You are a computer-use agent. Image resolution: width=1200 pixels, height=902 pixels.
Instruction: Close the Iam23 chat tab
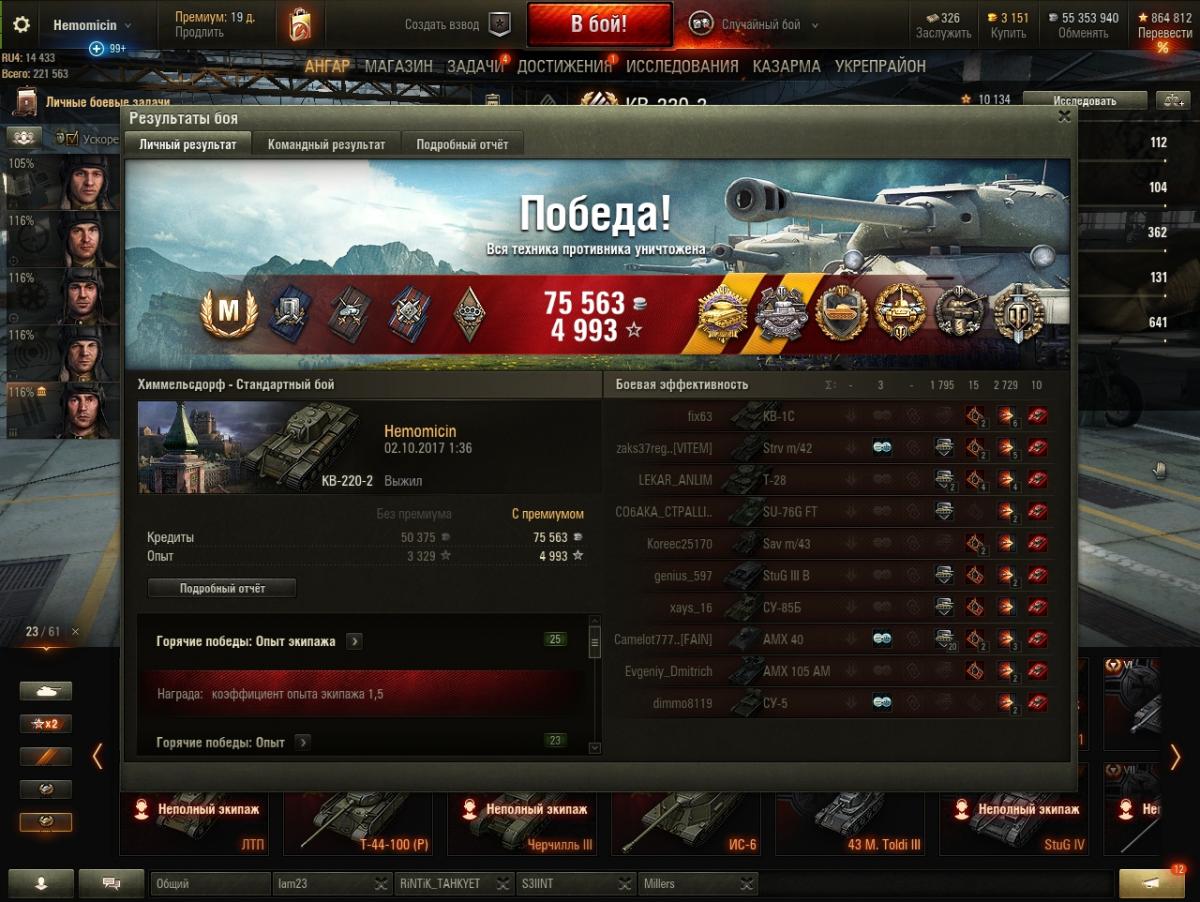(x=381, y=884)
